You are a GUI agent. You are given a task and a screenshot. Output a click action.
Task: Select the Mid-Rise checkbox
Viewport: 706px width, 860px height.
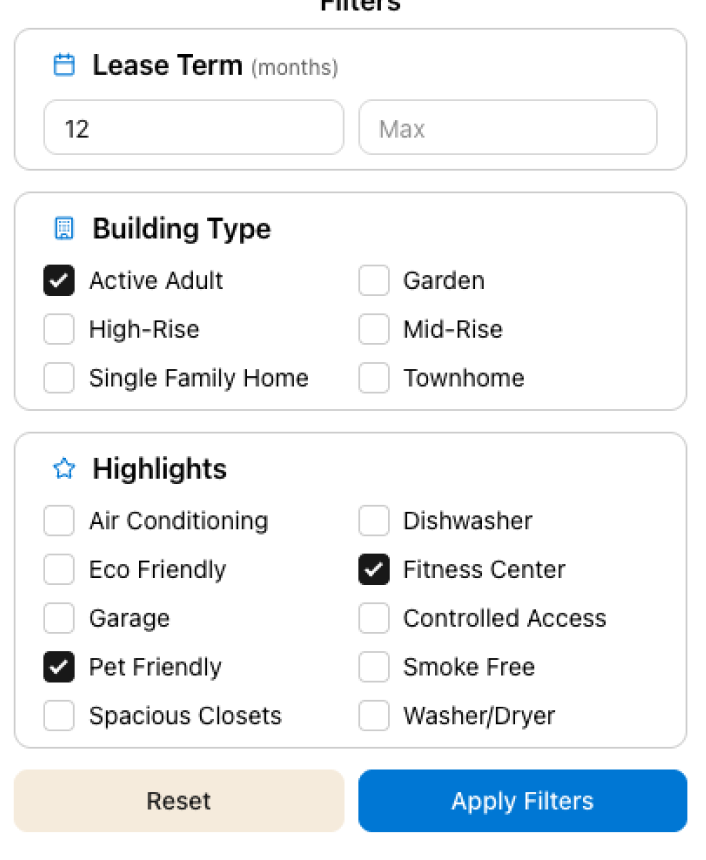374,329
